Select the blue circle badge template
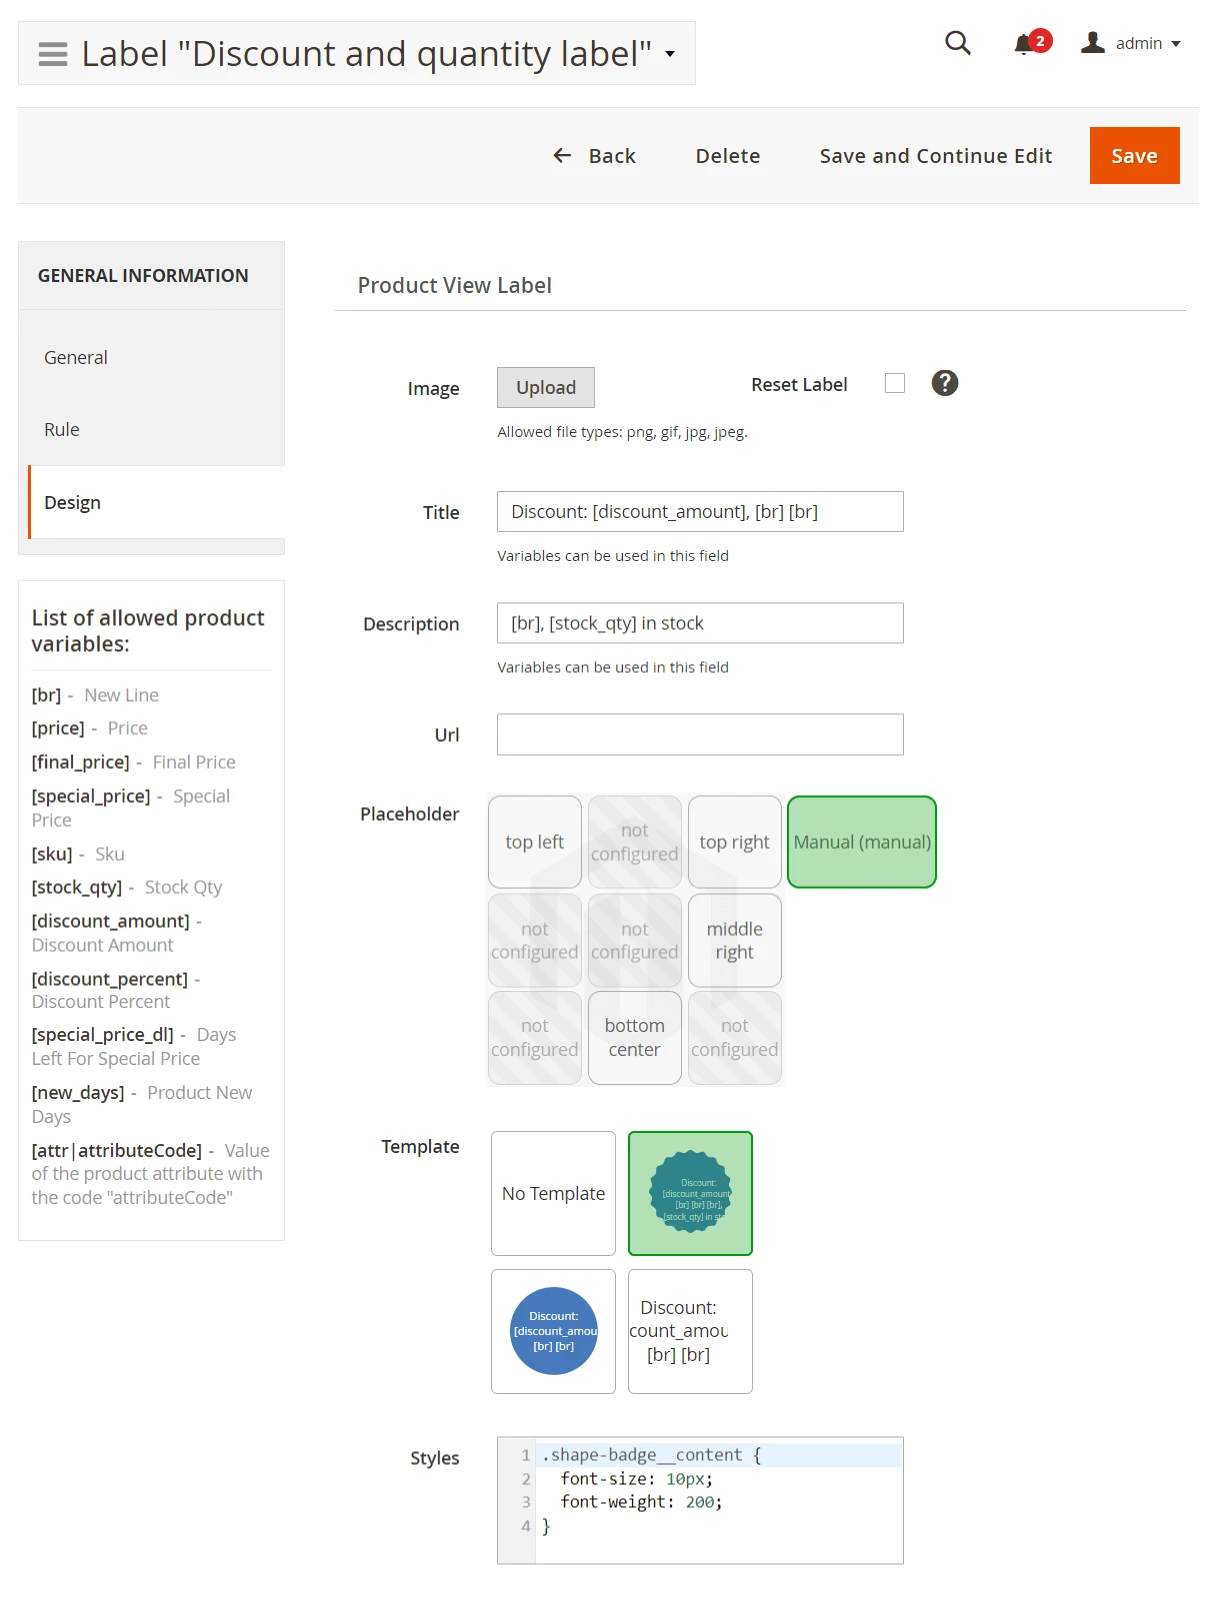 point(553,1331)
